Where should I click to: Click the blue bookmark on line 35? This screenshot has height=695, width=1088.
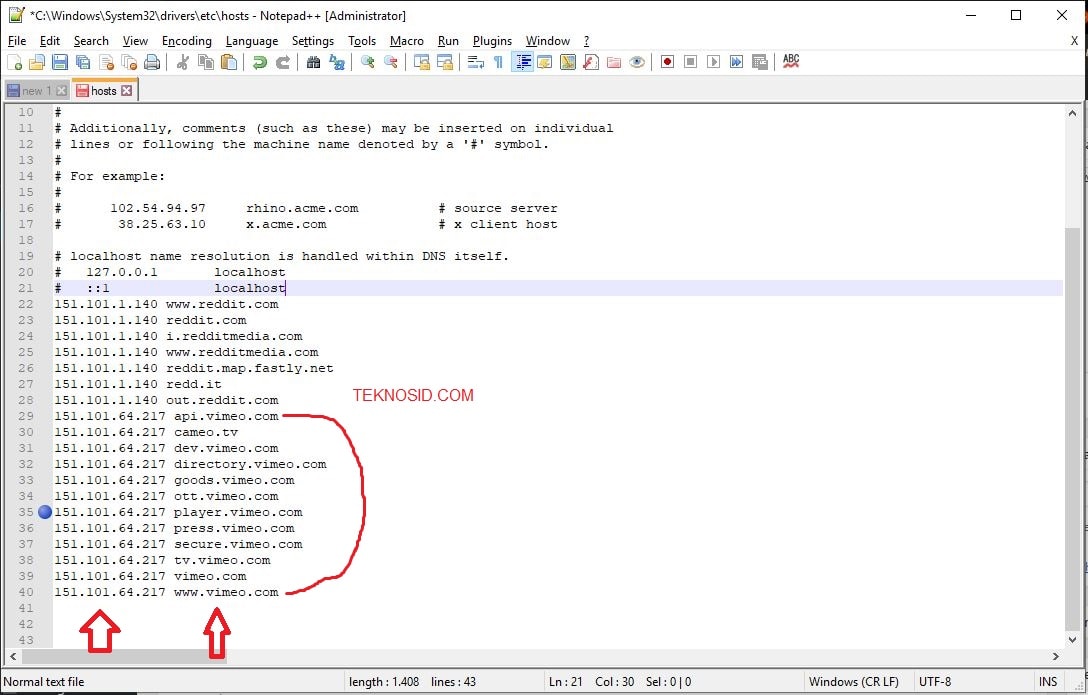(45, 512)
